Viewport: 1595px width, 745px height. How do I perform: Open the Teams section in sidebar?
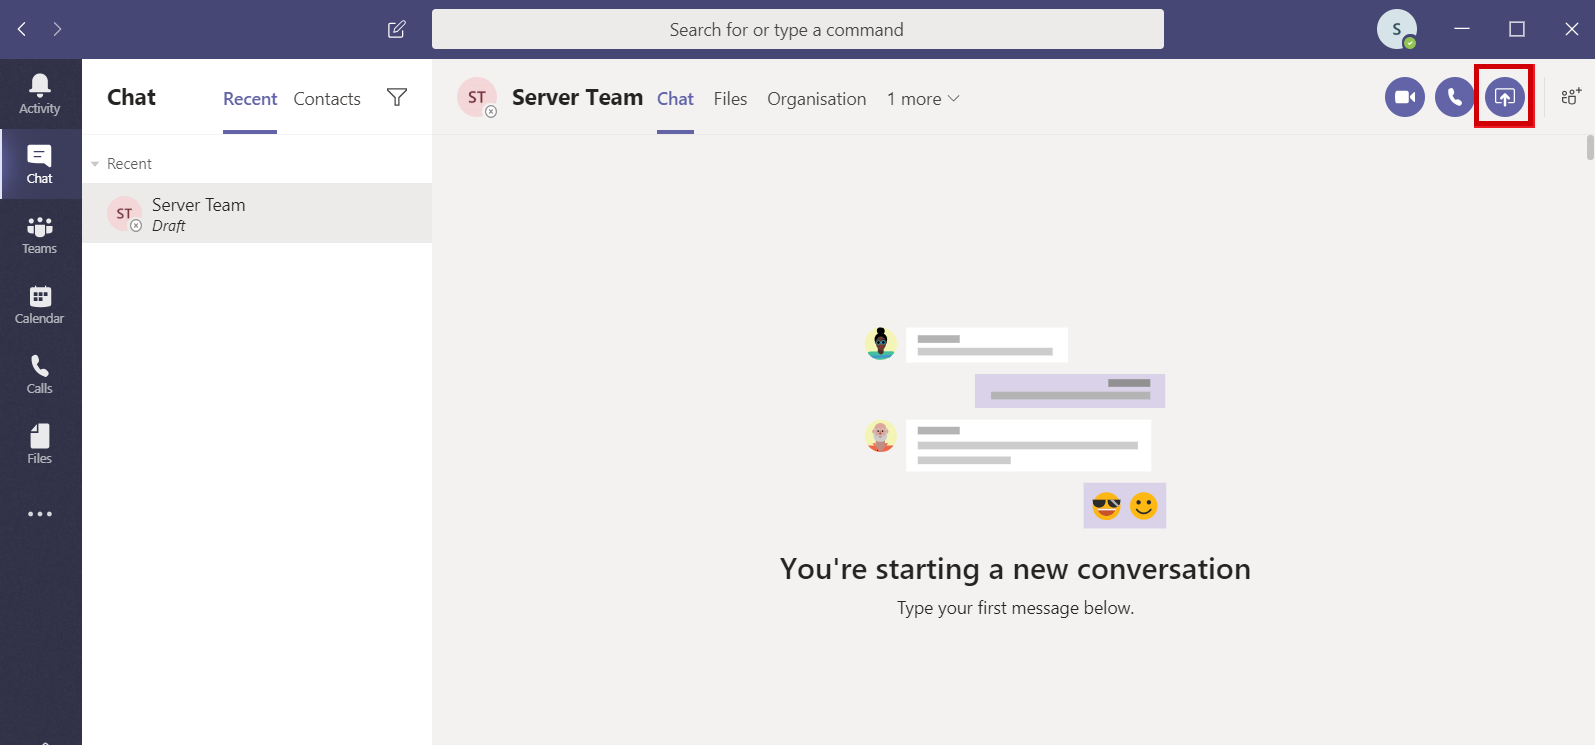(x=40, y=234)
